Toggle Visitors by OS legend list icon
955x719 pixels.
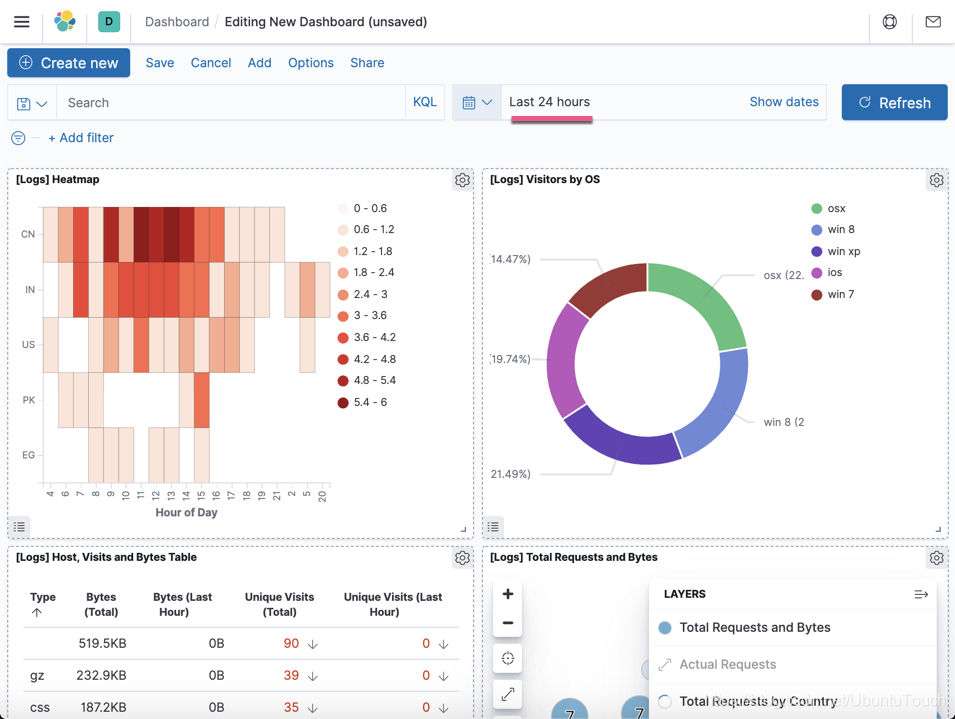tap(493, 527)
